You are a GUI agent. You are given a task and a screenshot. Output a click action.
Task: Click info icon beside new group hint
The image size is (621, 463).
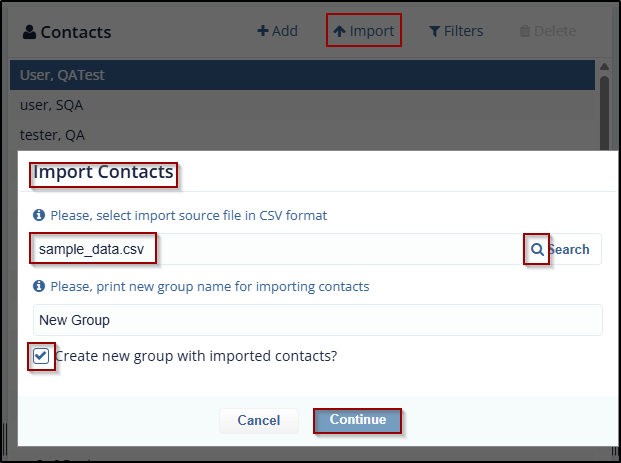click(x=39, y=286)
